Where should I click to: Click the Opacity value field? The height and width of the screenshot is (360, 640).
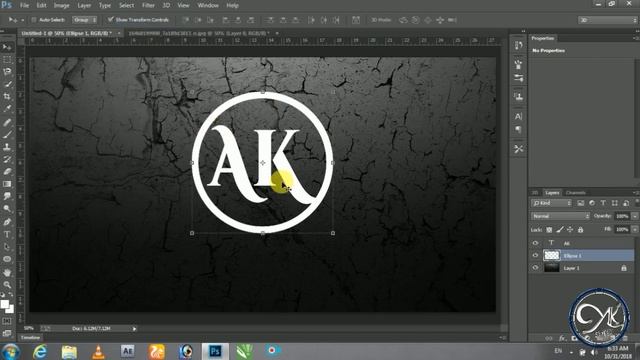click(x=622, y=216)
